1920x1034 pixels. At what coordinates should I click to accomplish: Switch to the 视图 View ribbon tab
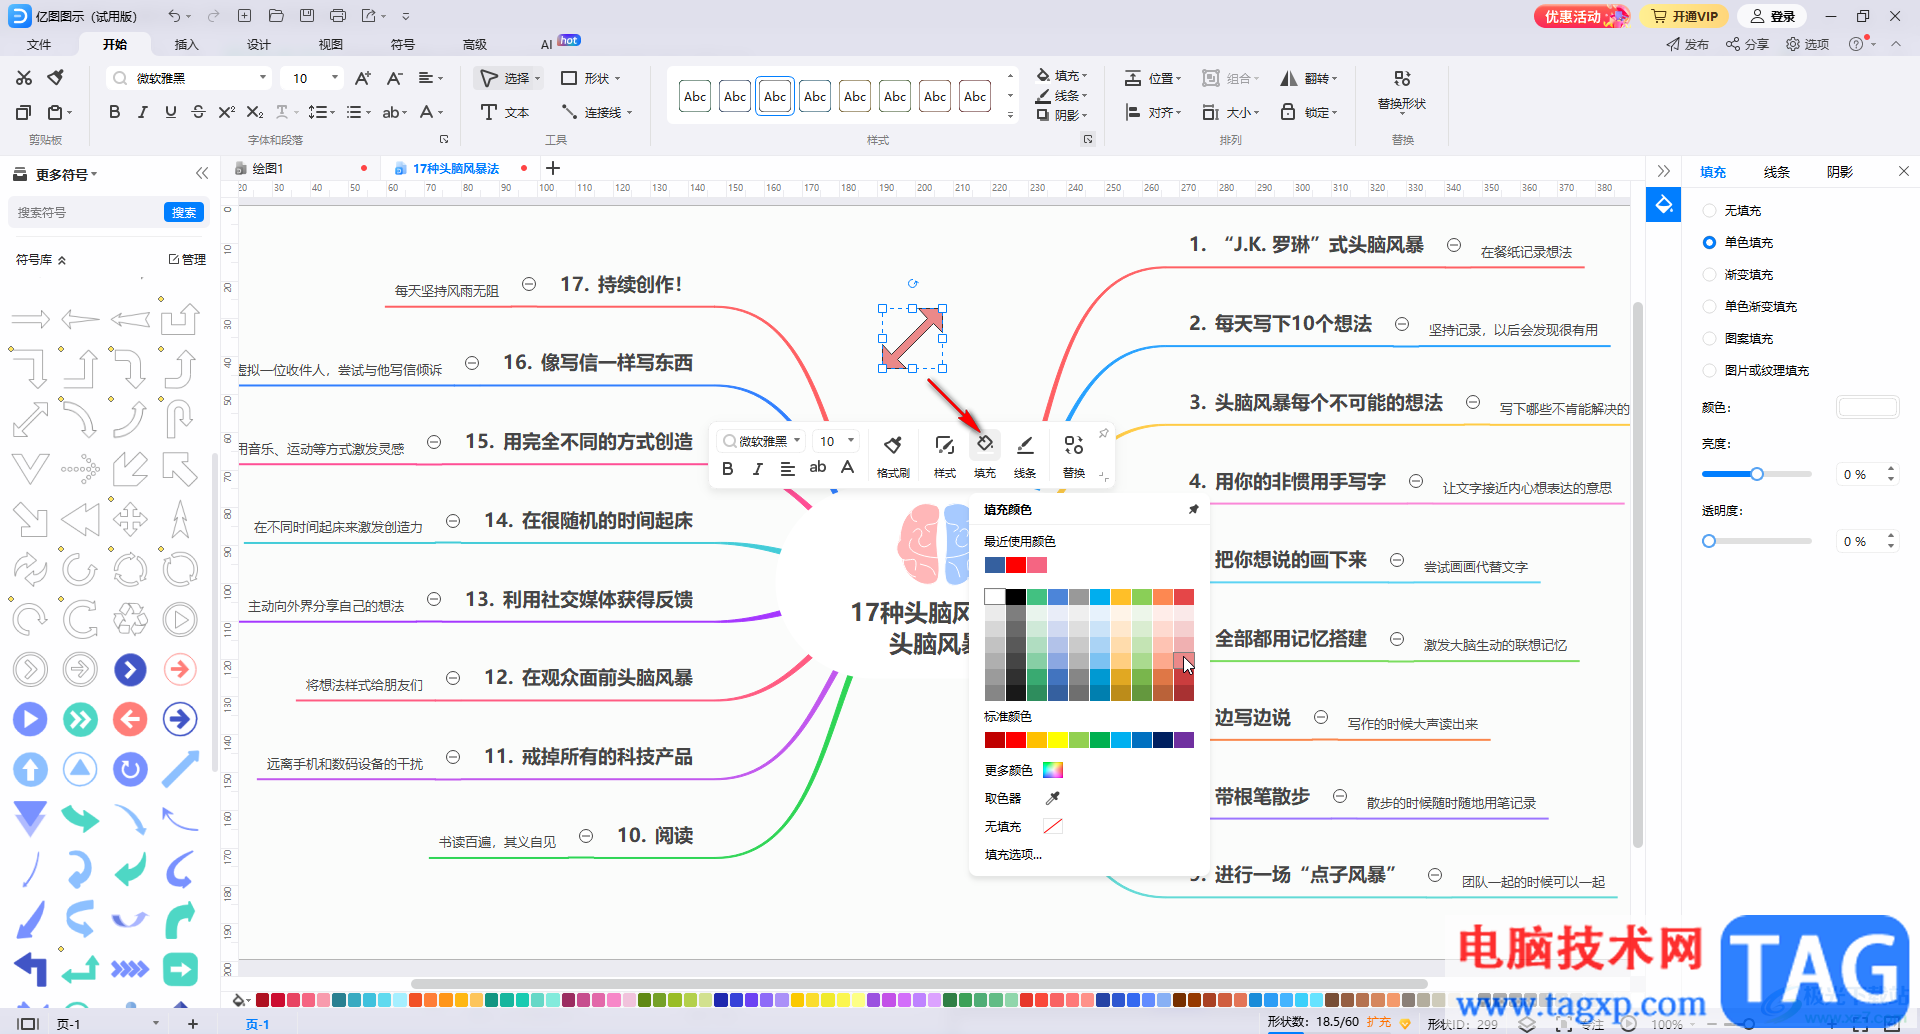click(331, 44)
